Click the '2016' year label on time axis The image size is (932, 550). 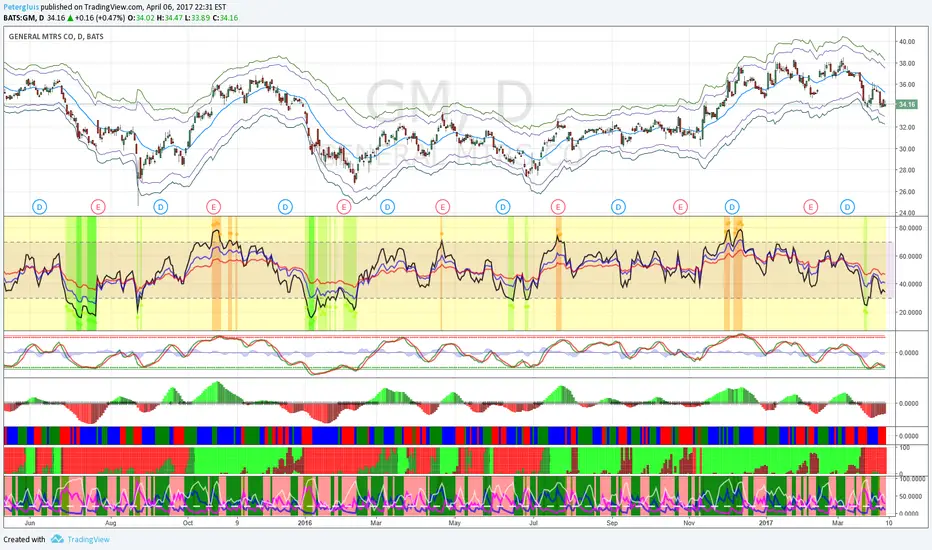(x=304, y=523)
